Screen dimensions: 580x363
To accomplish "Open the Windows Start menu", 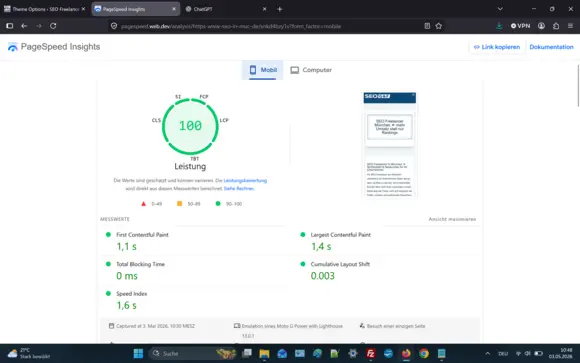I will (138, 353).
